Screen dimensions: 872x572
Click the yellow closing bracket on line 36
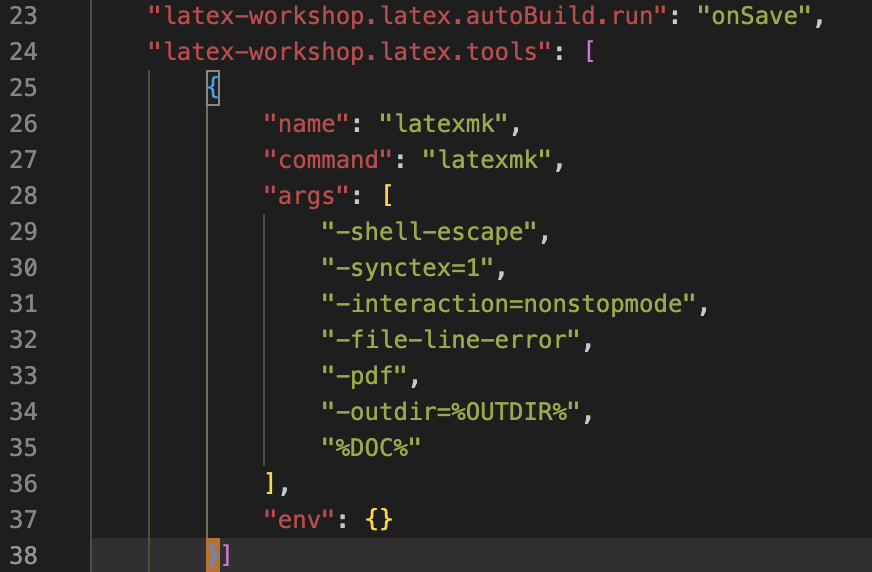pyautogui.click(x=270, y=484)
